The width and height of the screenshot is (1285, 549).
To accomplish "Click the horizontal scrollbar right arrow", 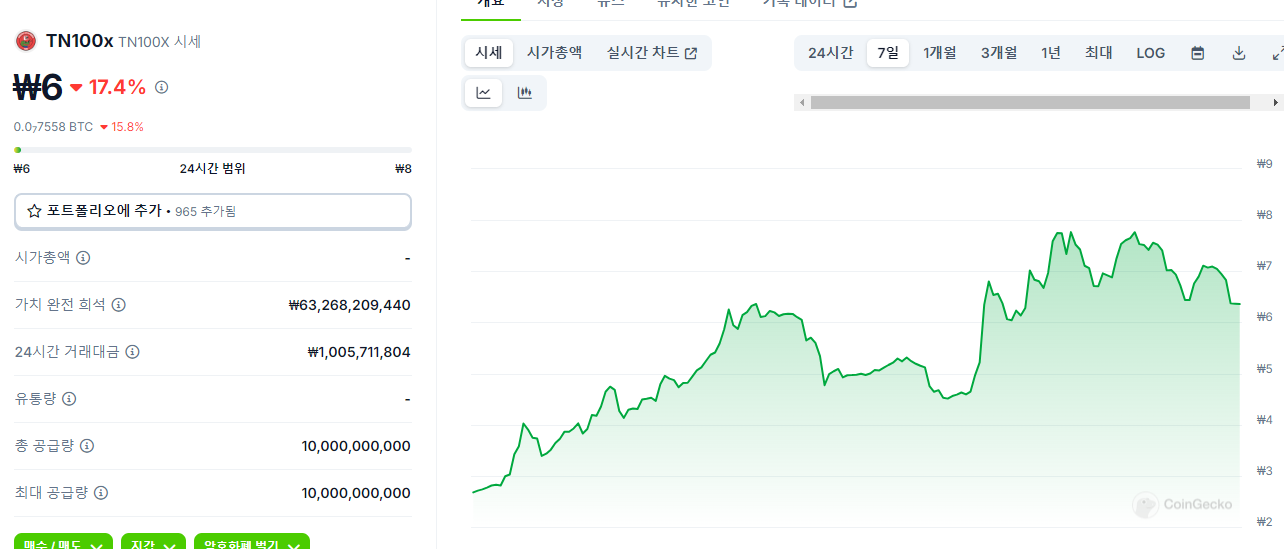I will pos(1275,102).
